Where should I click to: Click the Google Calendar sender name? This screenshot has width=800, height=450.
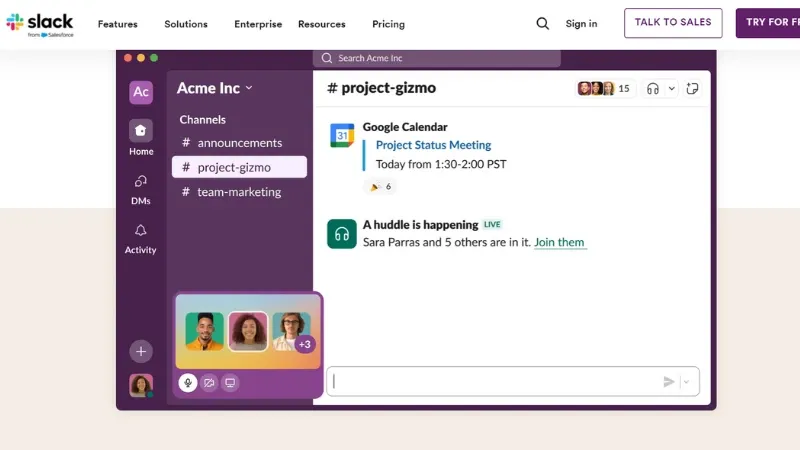pyautogui.click(x=405, y=127)
